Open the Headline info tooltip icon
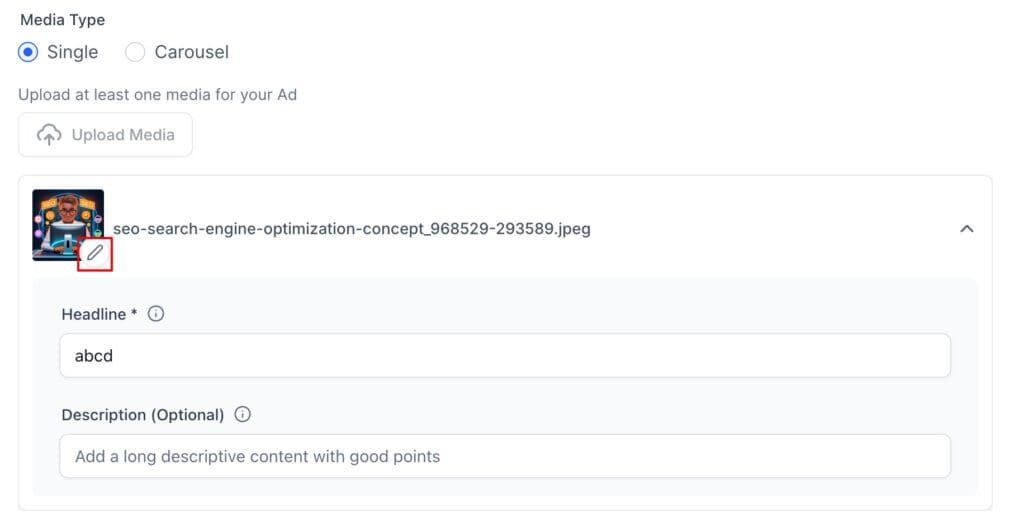This screenshot has height=513, width=1024. [x=155, y=314]
